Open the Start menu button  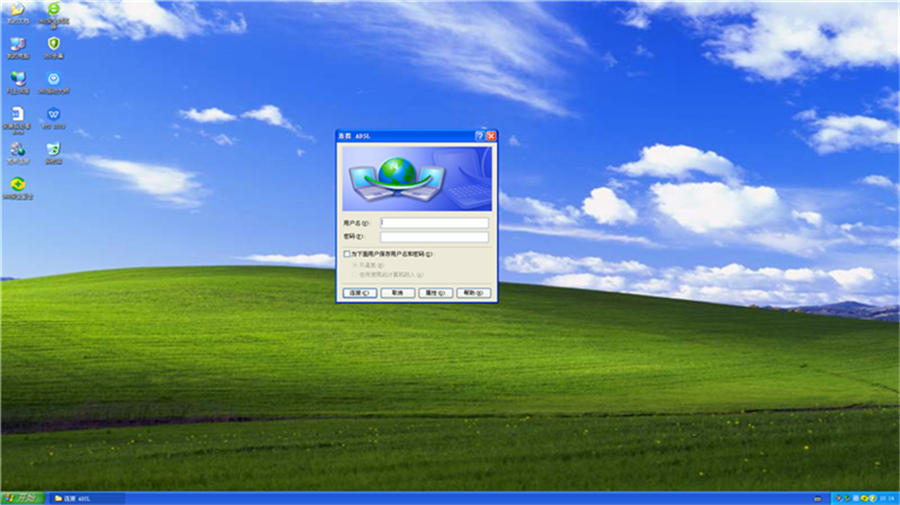tap(22, 498)
